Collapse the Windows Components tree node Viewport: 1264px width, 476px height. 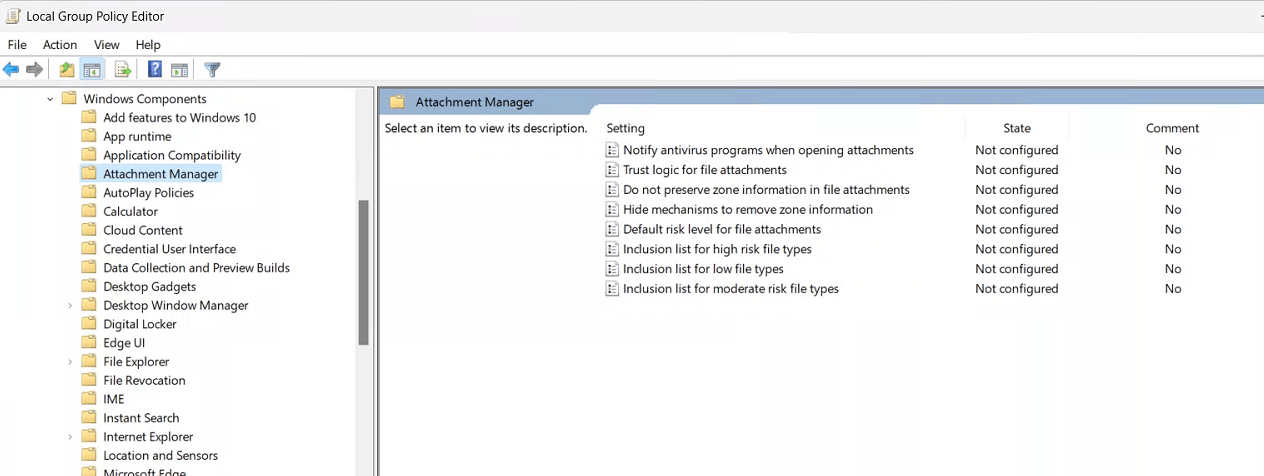50,99
